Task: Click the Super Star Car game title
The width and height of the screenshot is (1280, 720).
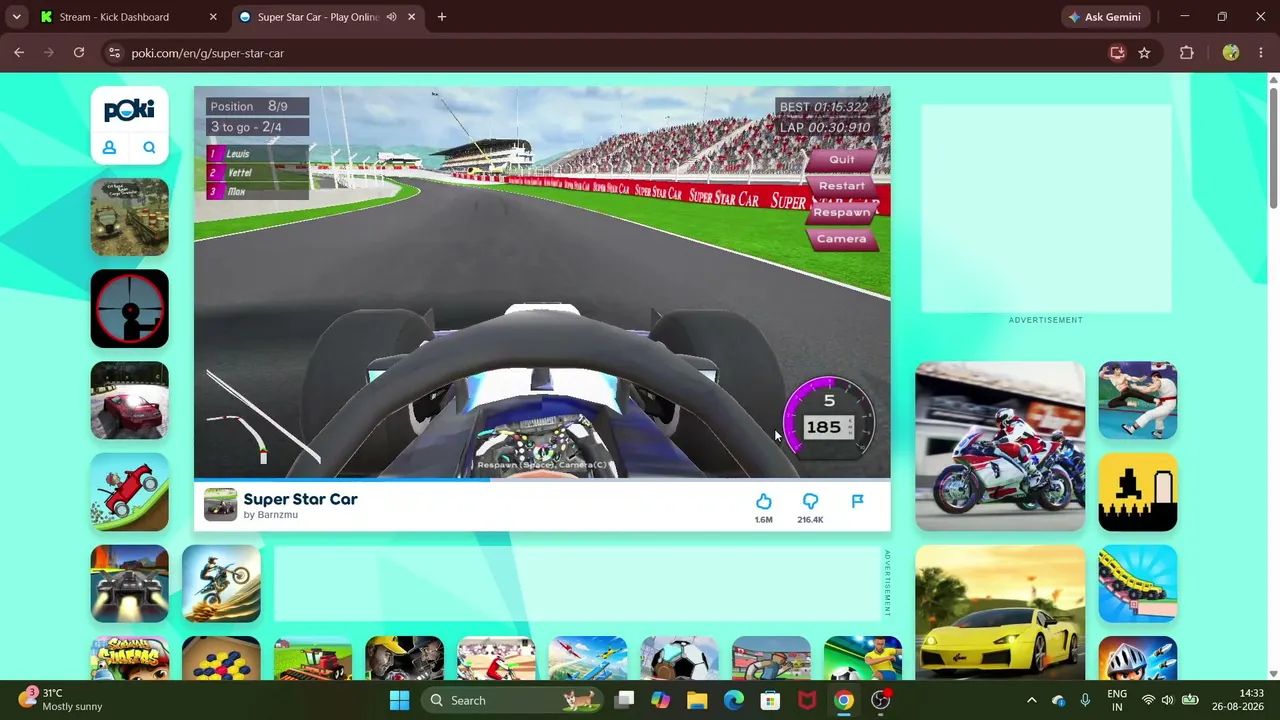Action: 300,499
